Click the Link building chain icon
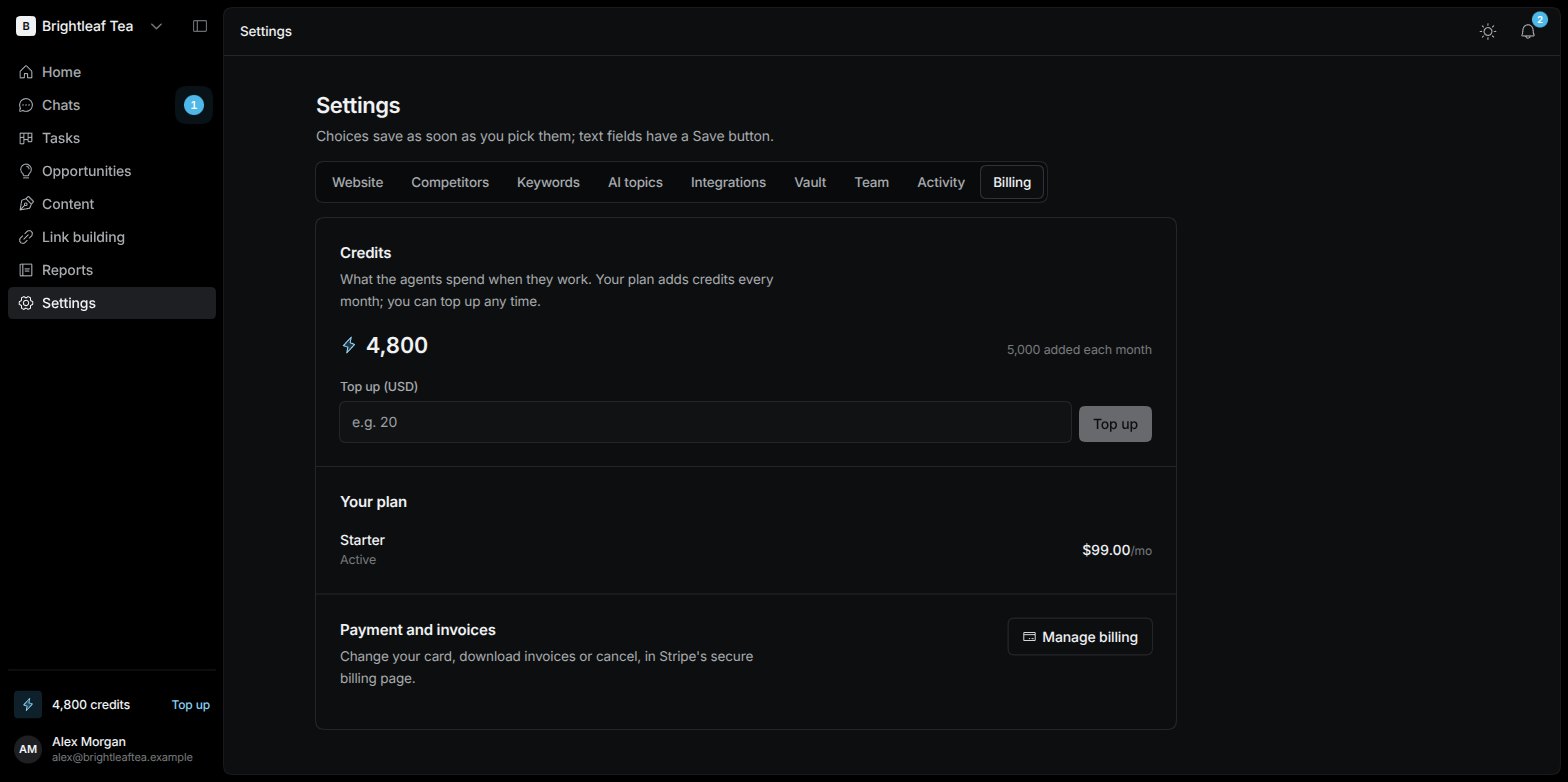 click(26, 237)
